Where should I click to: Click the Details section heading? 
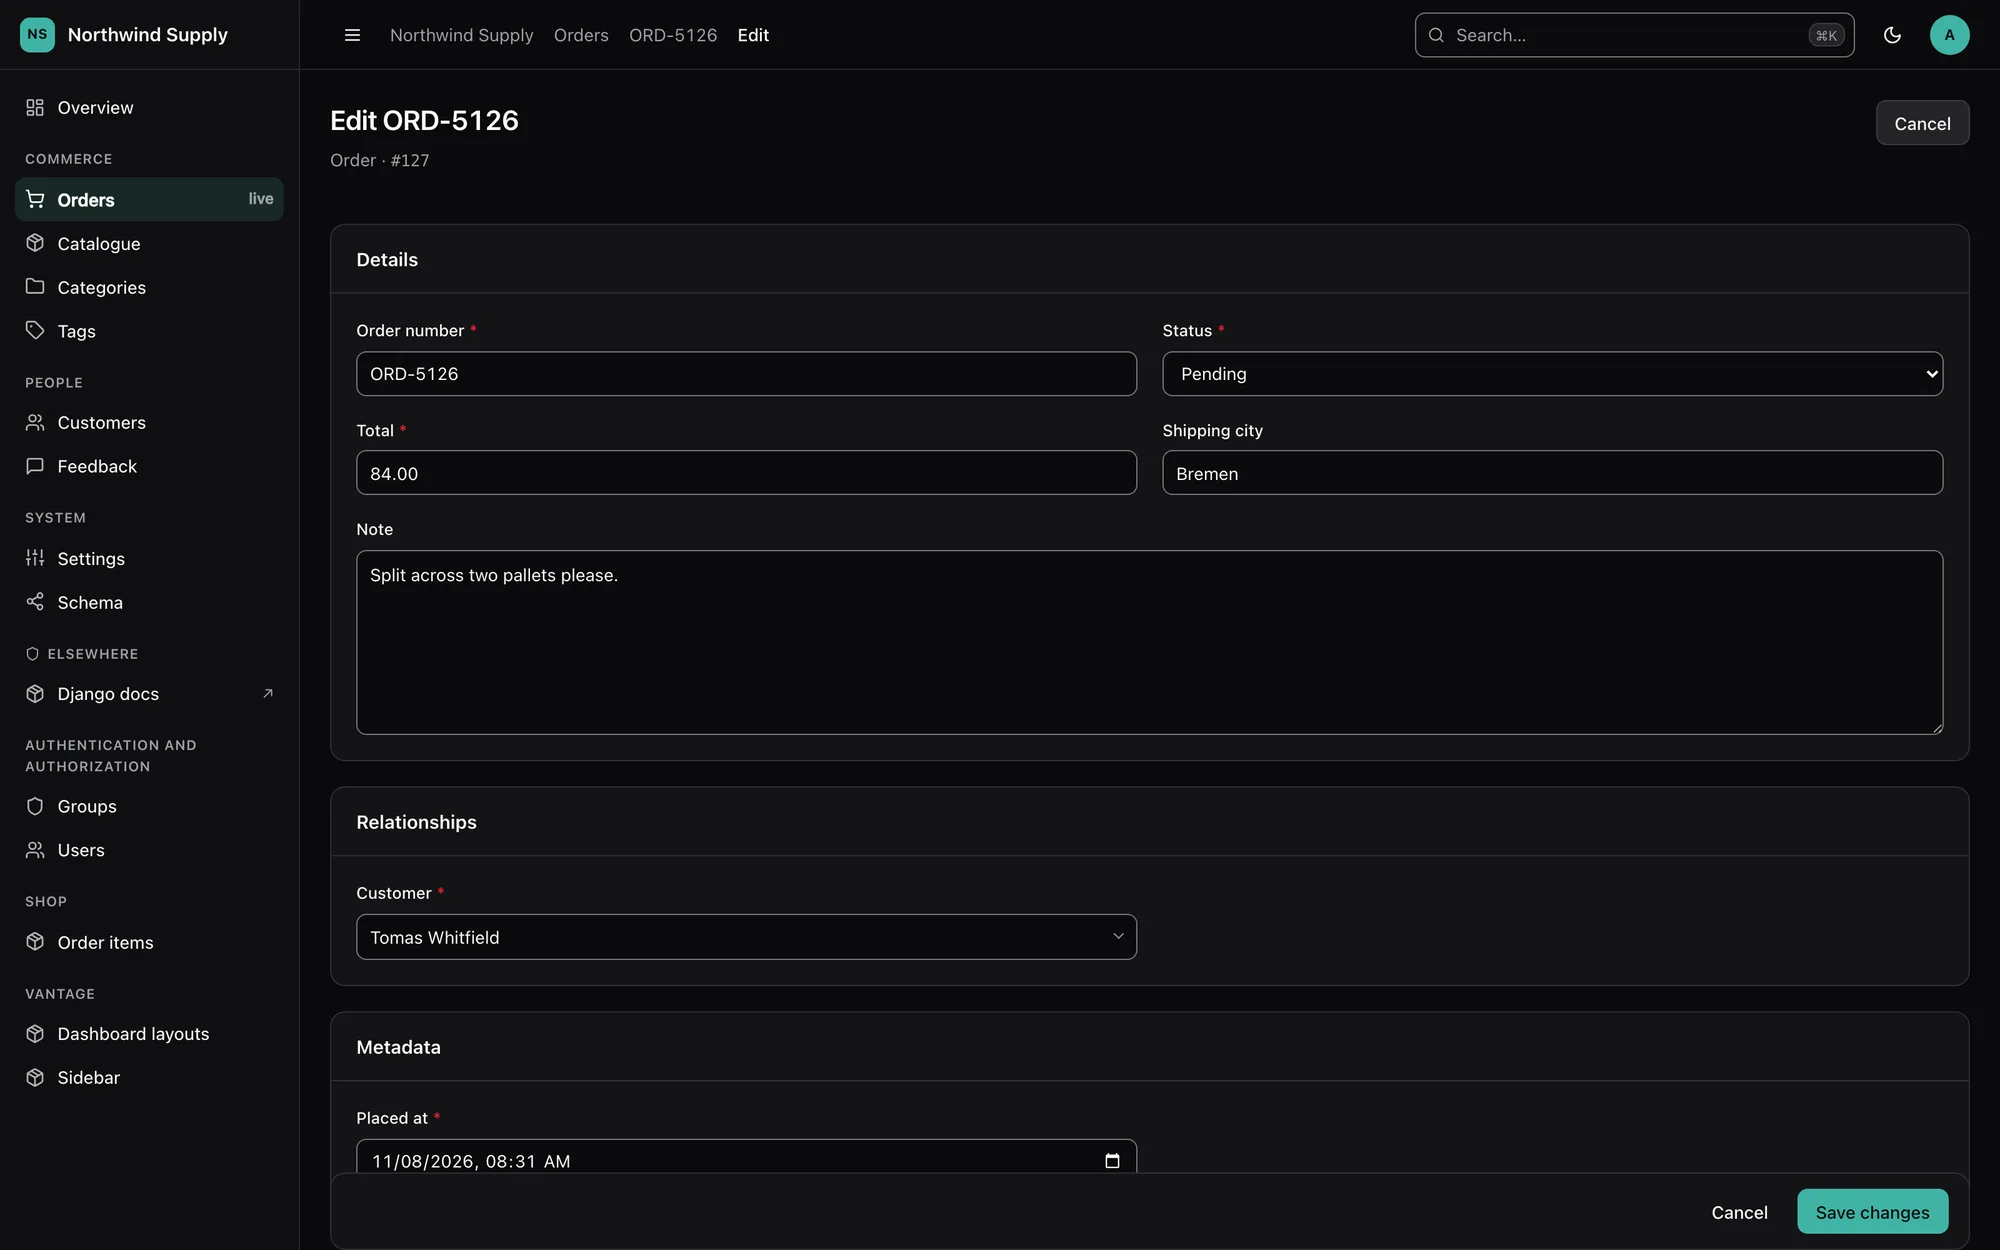tap(387, 259)
